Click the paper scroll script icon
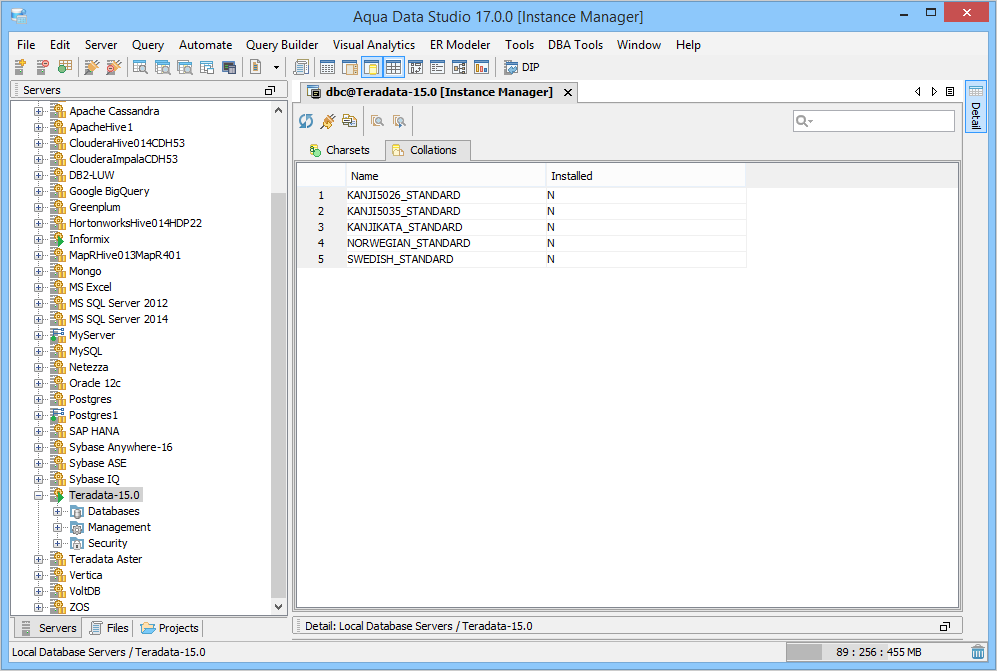This screenshot has height=671, width=997. point(301,67)
